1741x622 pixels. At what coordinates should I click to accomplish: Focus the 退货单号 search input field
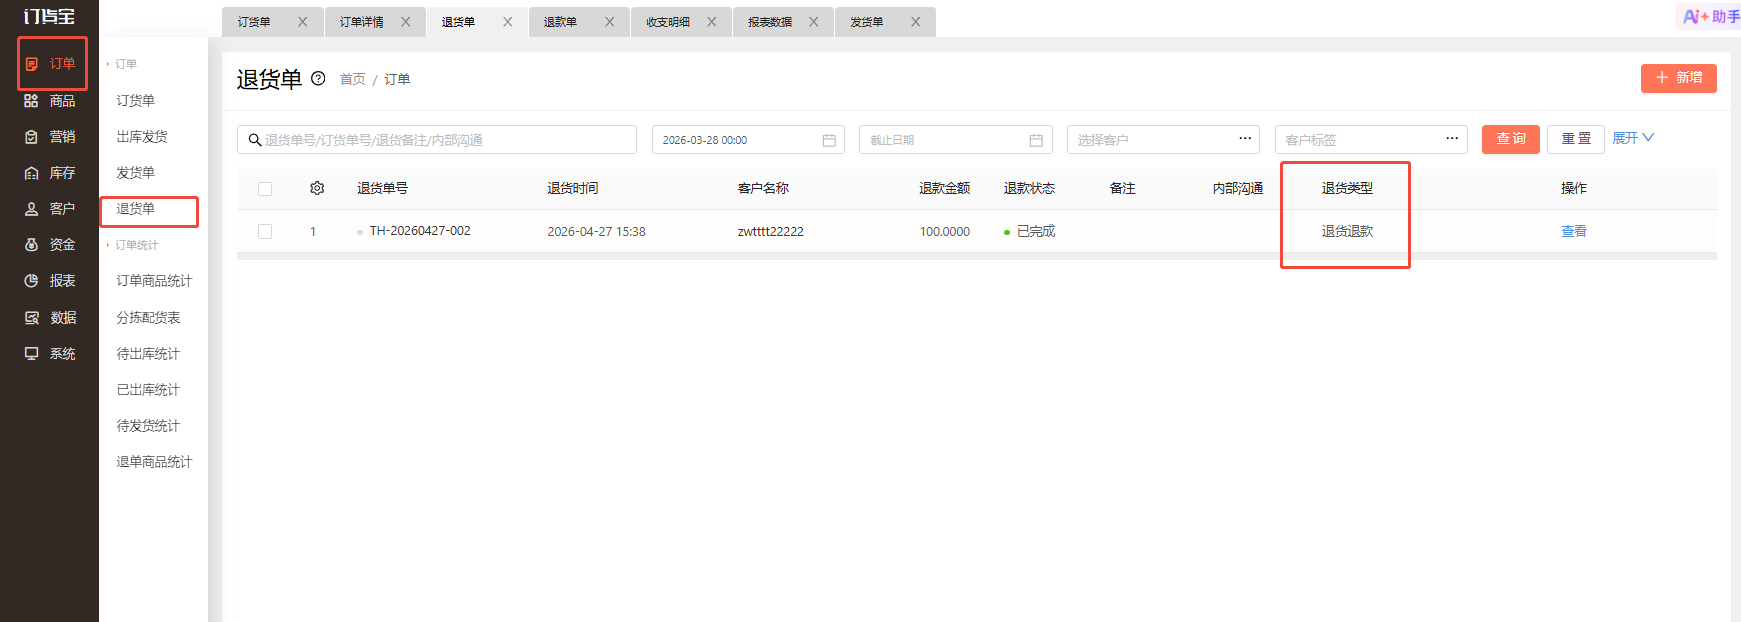[437, 140]
